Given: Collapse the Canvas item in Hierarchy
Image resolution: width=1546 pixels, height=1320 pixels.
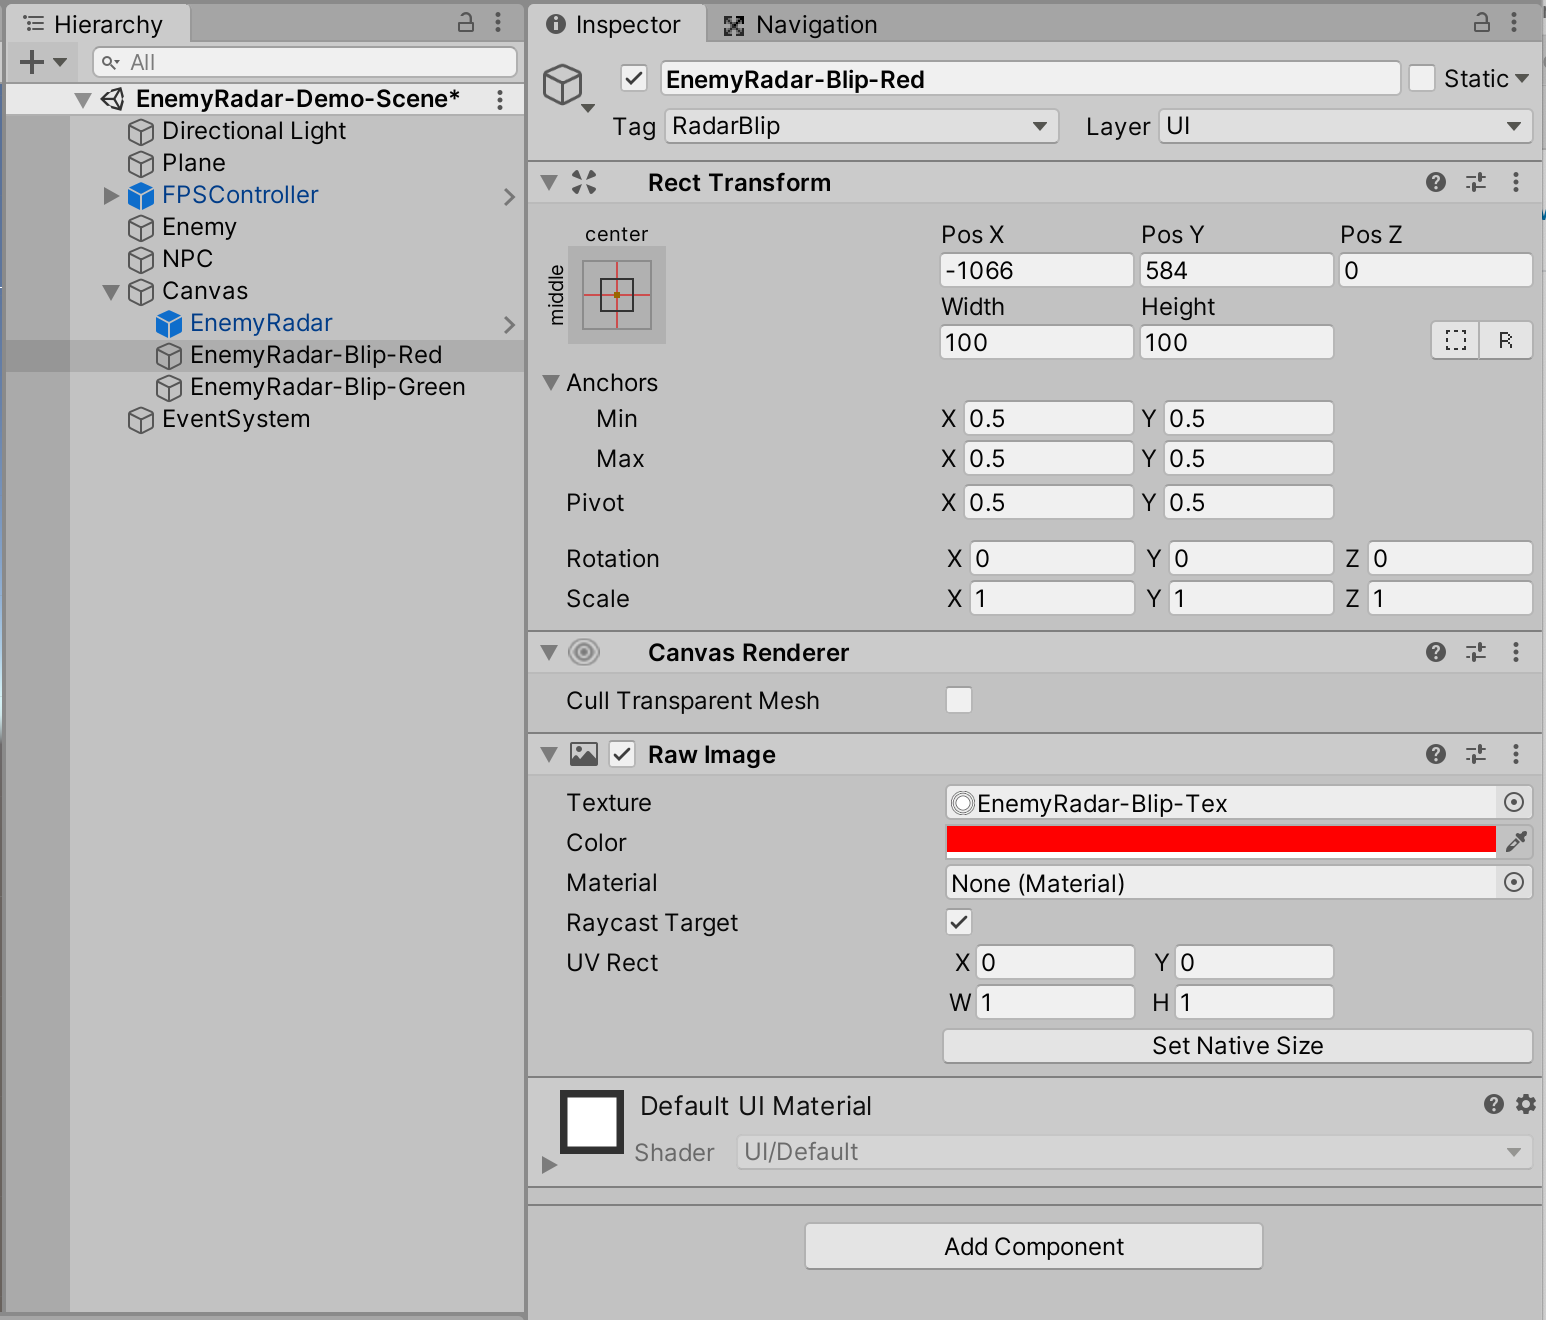Looking at the screenshot, I should pos(111,292).
